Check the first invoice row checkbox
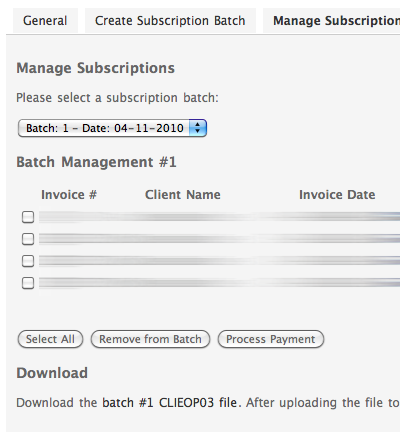Viewport: 400px width, 438px height. 28,217
